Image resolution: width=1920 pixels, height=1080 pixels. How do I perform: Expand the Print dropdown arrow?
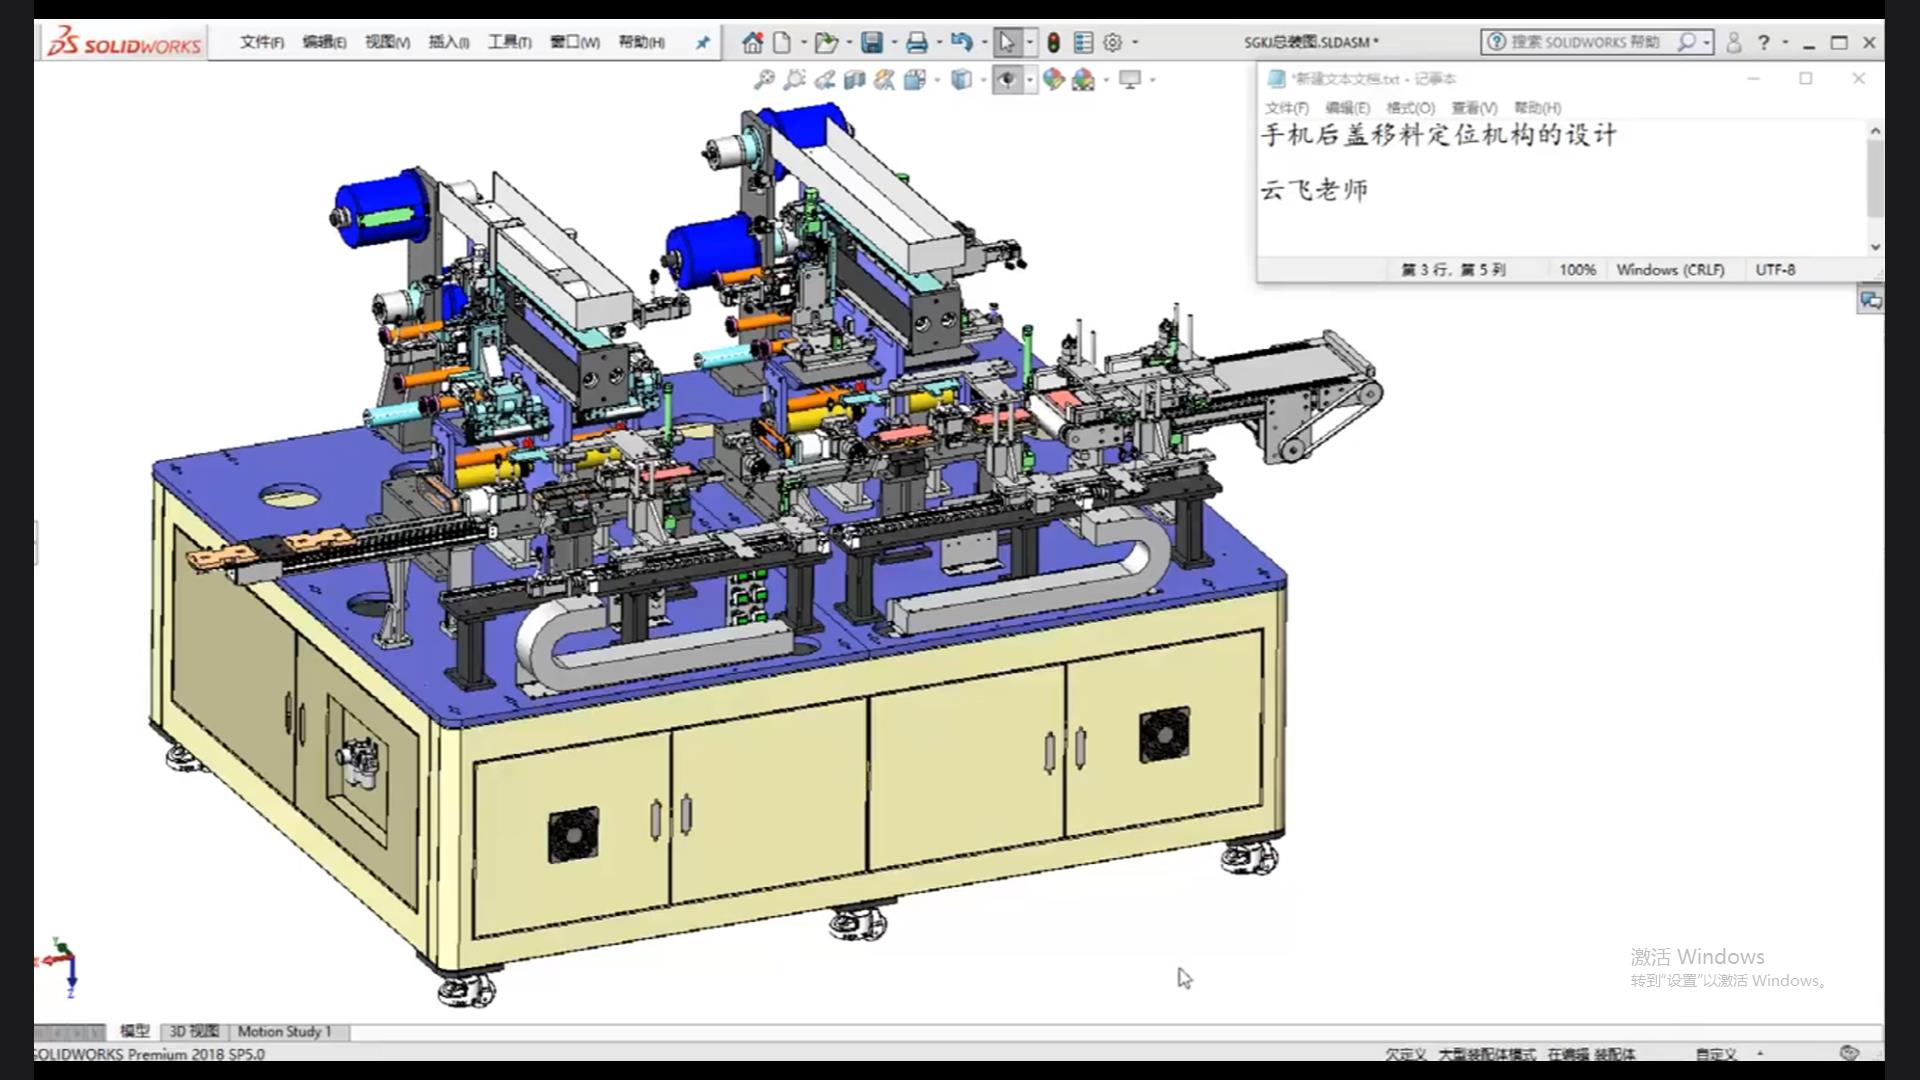tap(939, 42)
